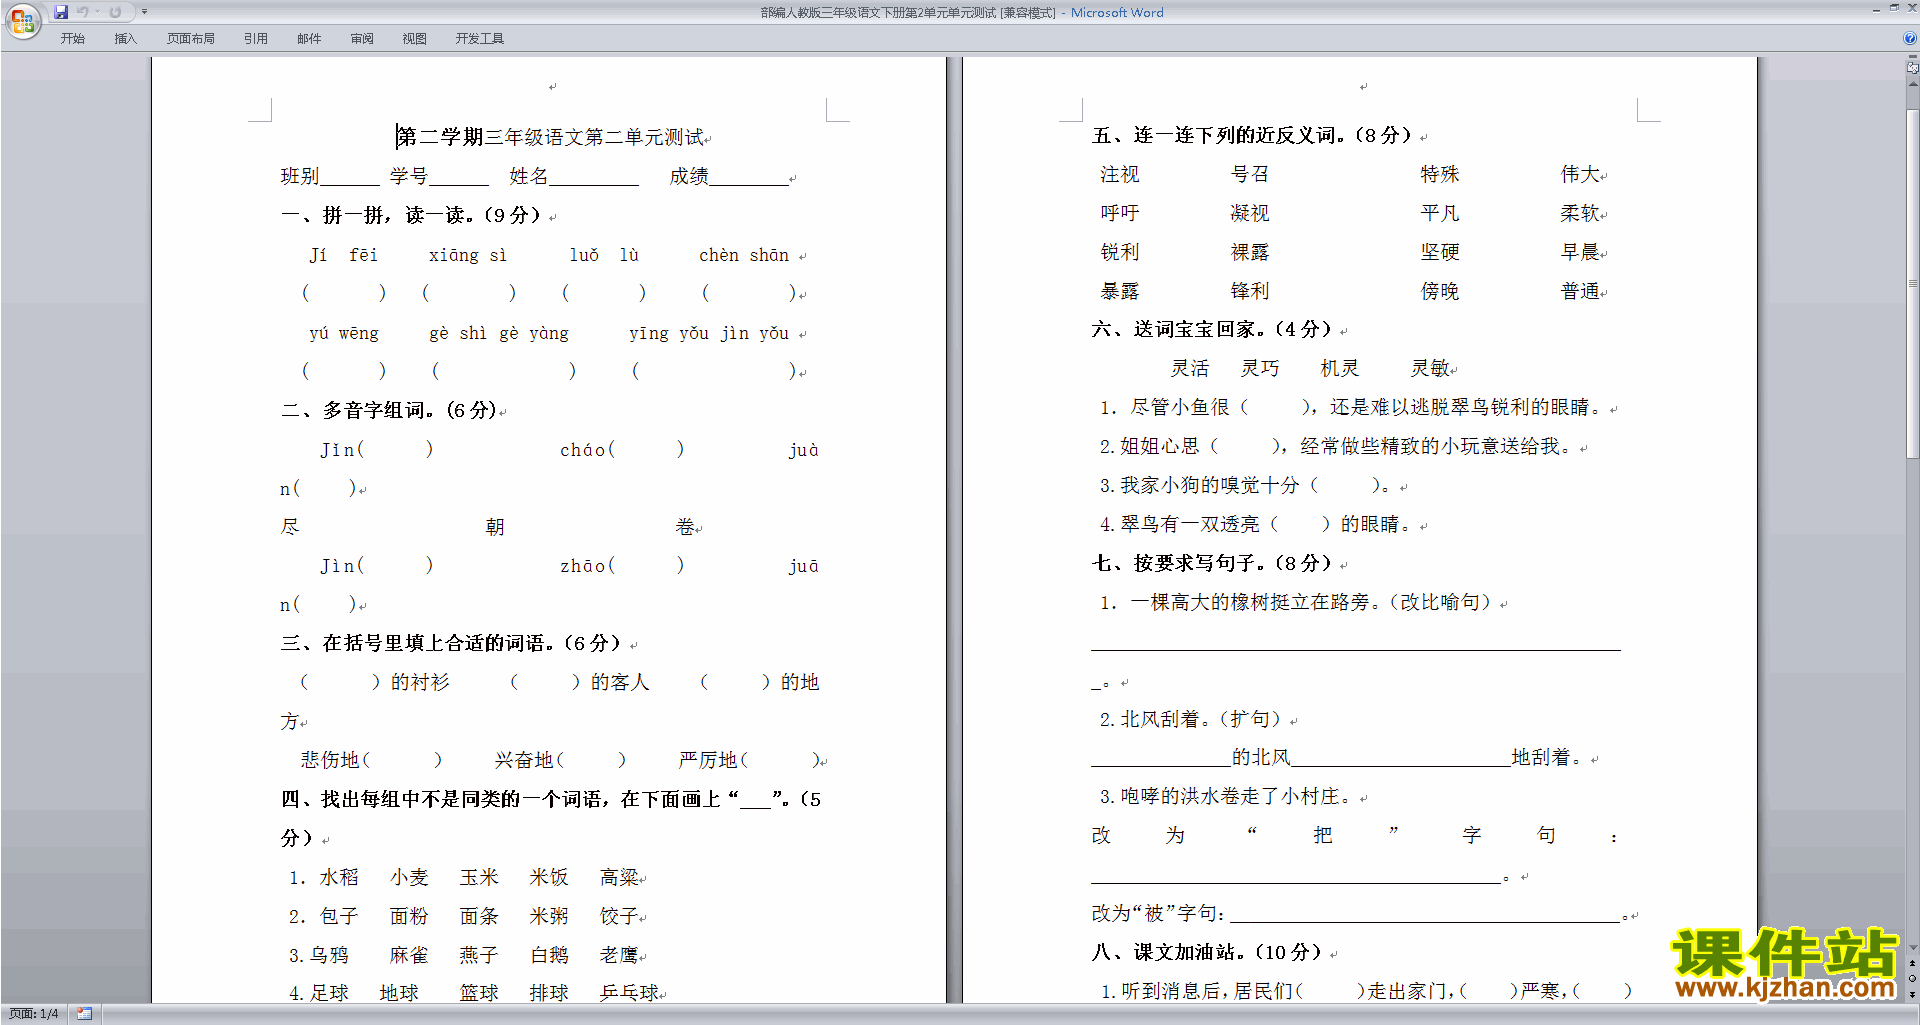Customize the Quick Access Toolbar
The width and height of the screenshot is (1920, 1025).
[144, 12]
